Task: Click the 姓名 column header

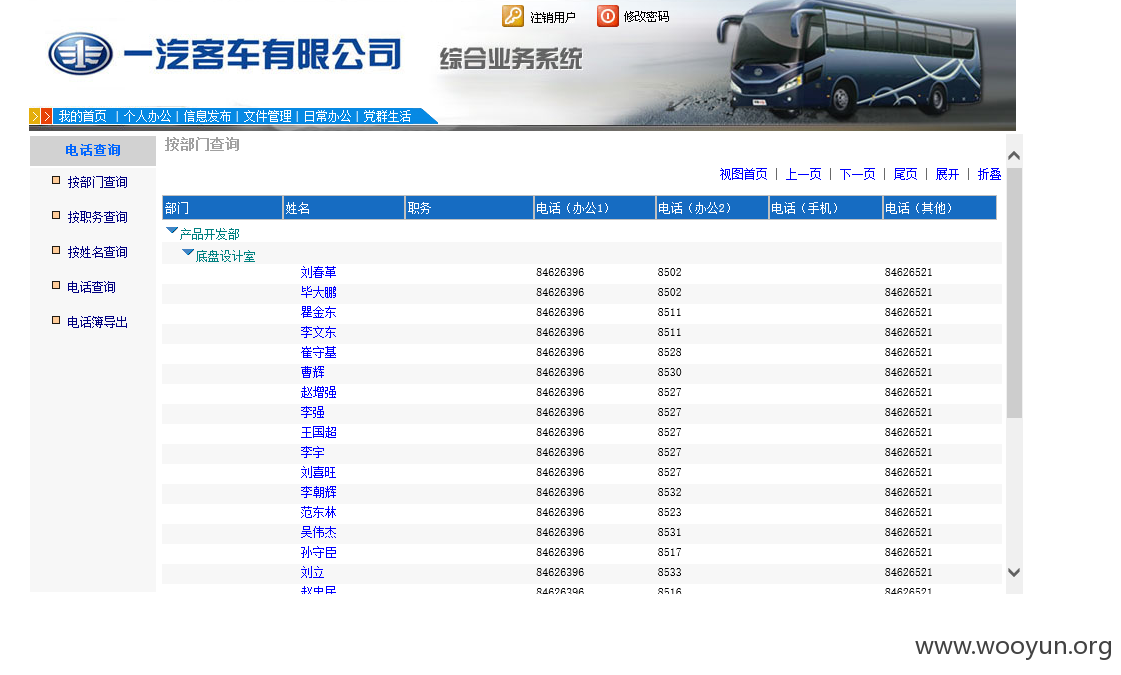Action: pos(344,207)
